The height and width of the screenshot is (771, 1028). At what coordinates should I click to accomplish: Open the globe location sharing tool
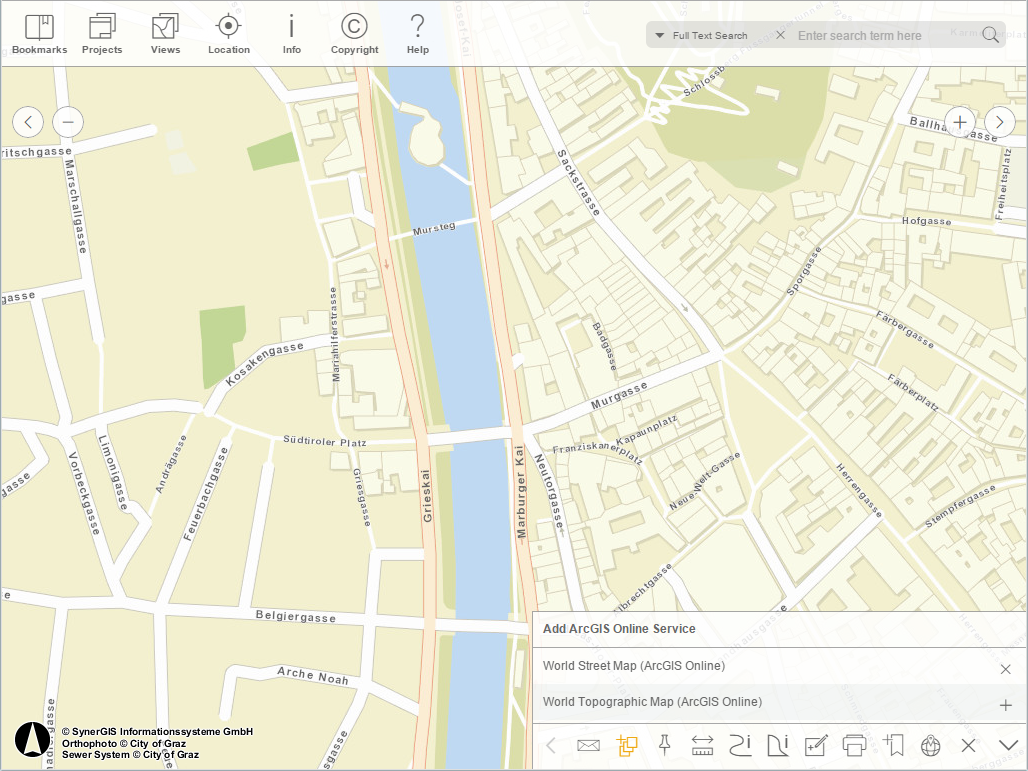point(929,745)
